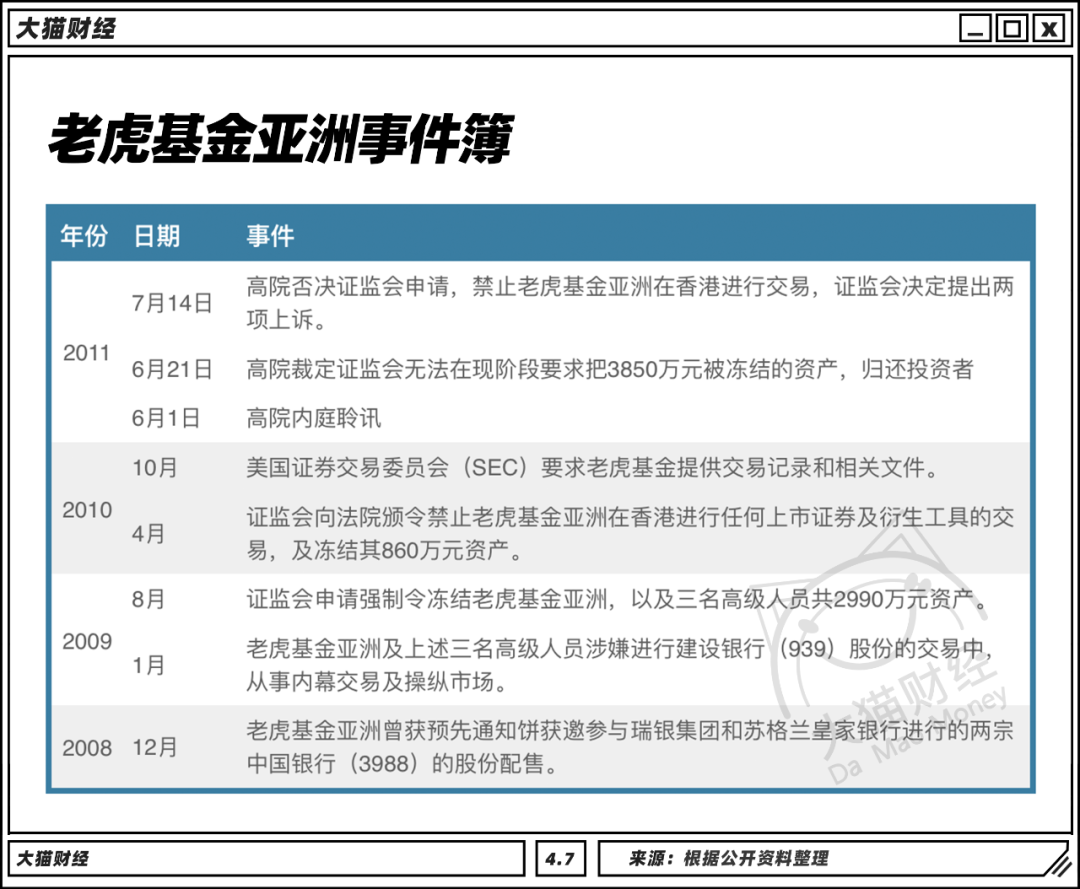
Task: Click the 来源：根据公开资料整理 source box
Action: pyautogui.click(x=730, y=858)
